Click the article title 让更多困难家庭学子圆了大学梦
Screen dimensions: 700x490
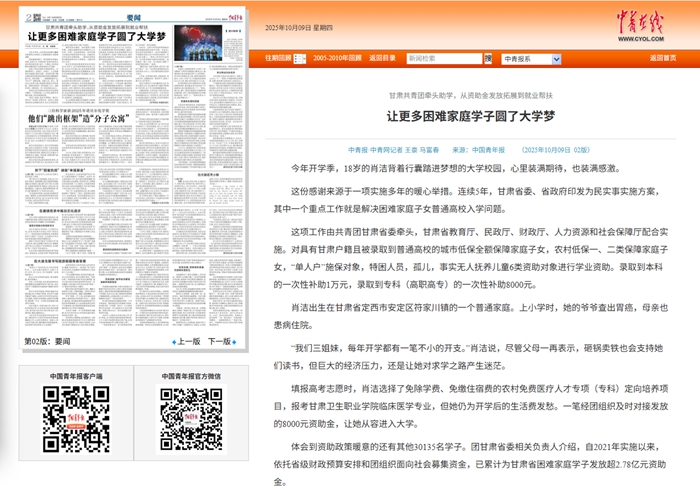pyautogui.click(x=470, y=117)
